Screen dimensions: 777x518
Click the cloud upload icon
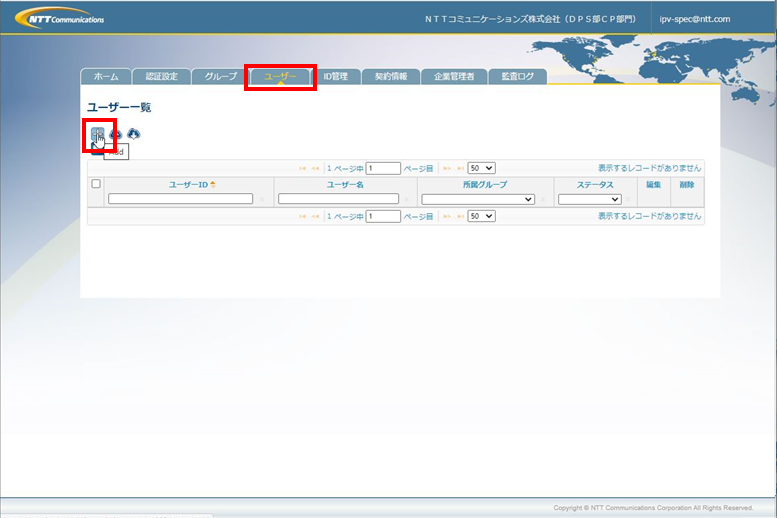coord(115,134)
